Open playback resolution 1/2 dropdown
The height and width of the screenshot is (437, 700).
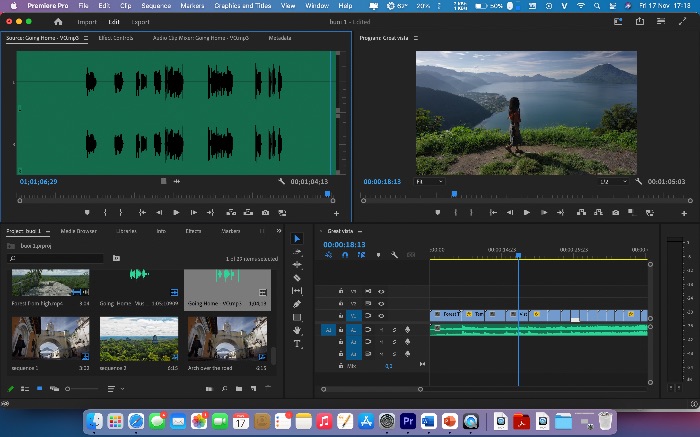[613, 182]
